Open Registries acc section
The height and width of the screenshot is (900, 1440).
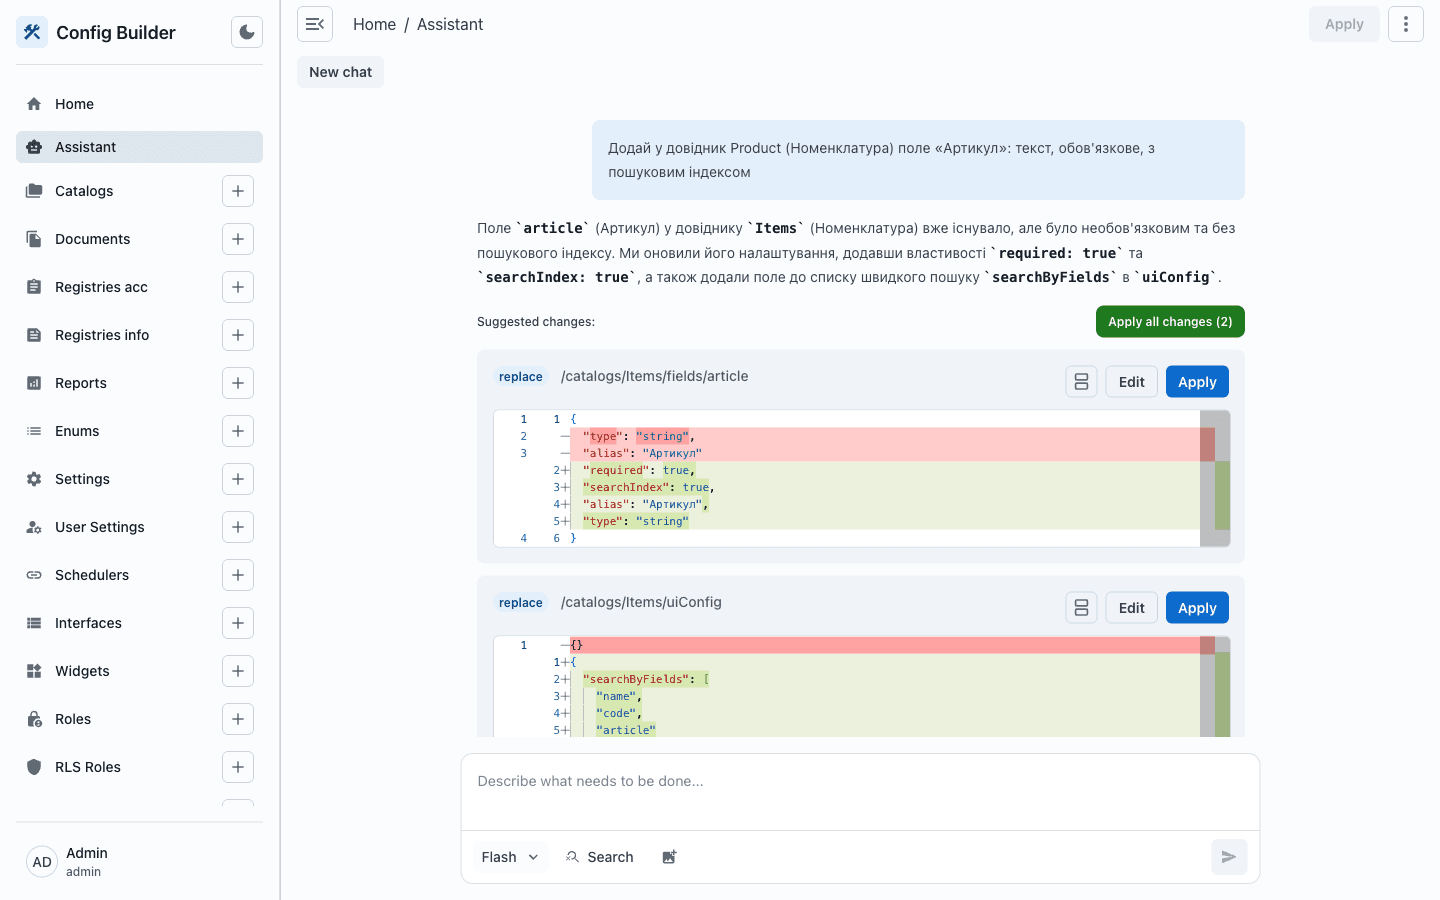pyautogui.click(x=101, y=287)
